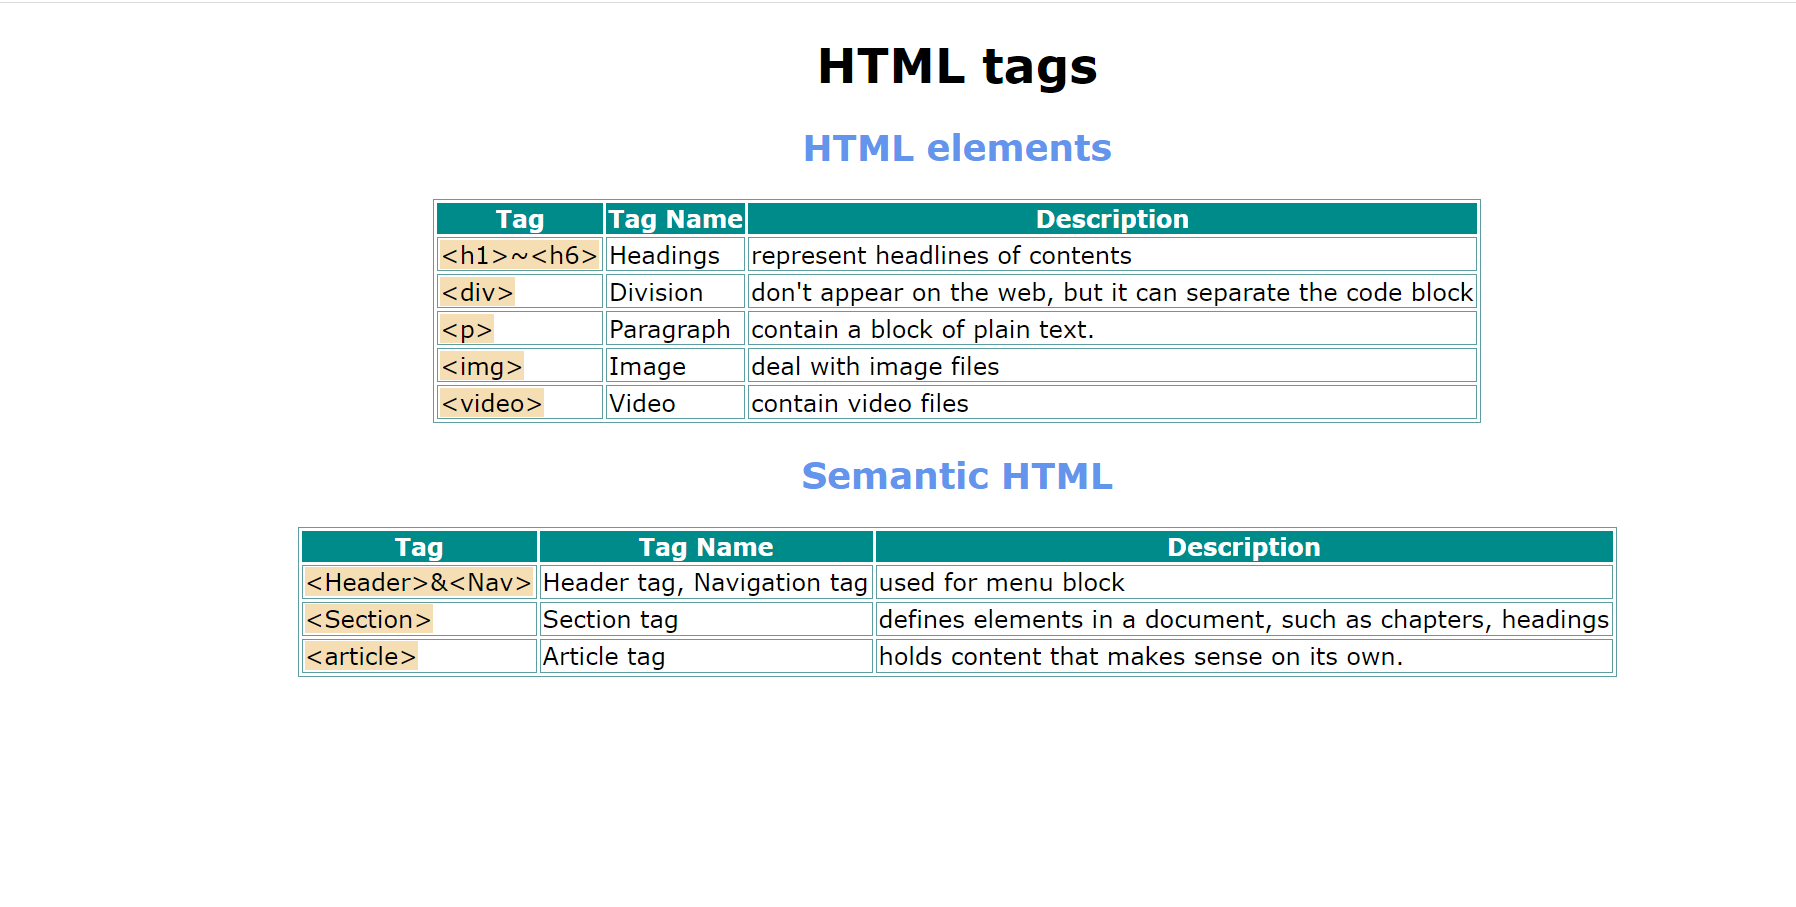Click 'represent headlines of contents' description
Image resolution: width=1796 pixels, height=907 pixels.
tap(1112, 255)
